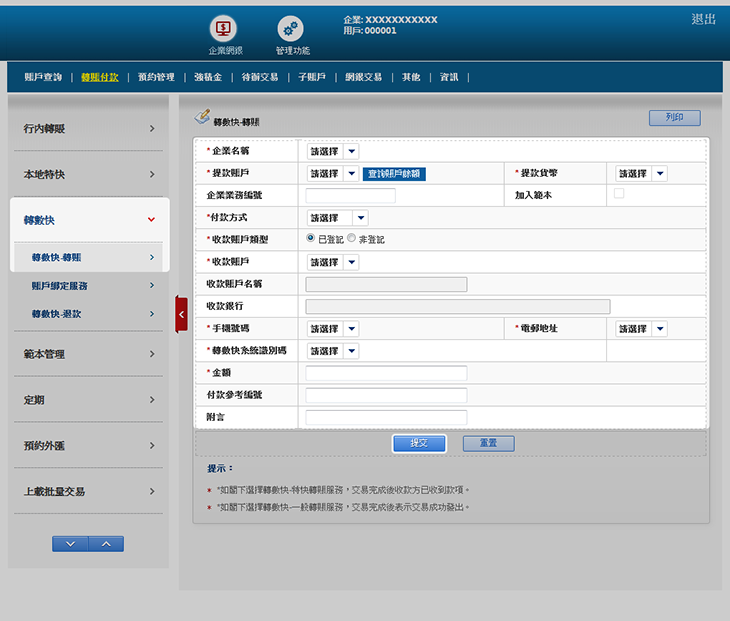The image size is (730, 621).
Task: Select the 已登記 radio button
Action: tap(311, 239)
